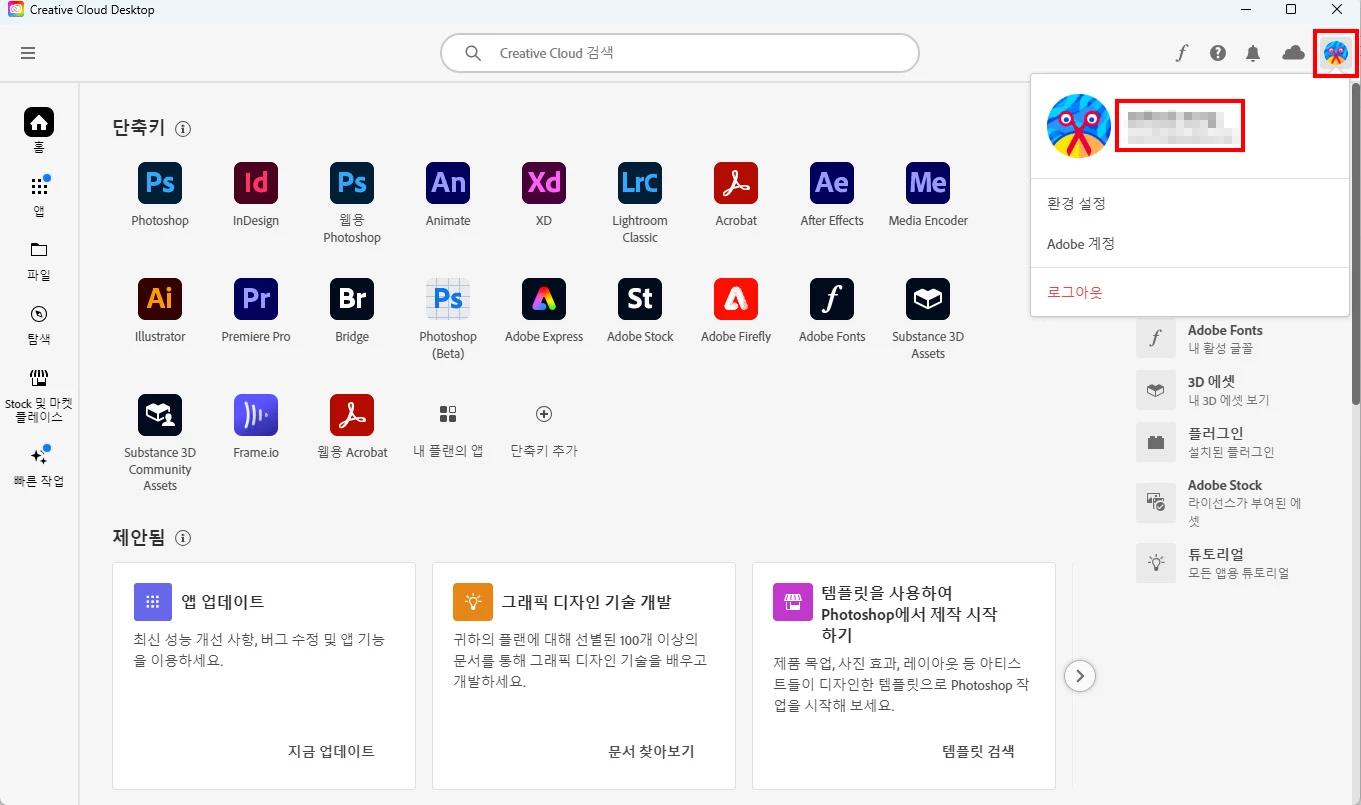Image resolution: width=1361 pixels, height=805 pixels.
Task: Open Substance 3D Assets icon
Action: 928,299
